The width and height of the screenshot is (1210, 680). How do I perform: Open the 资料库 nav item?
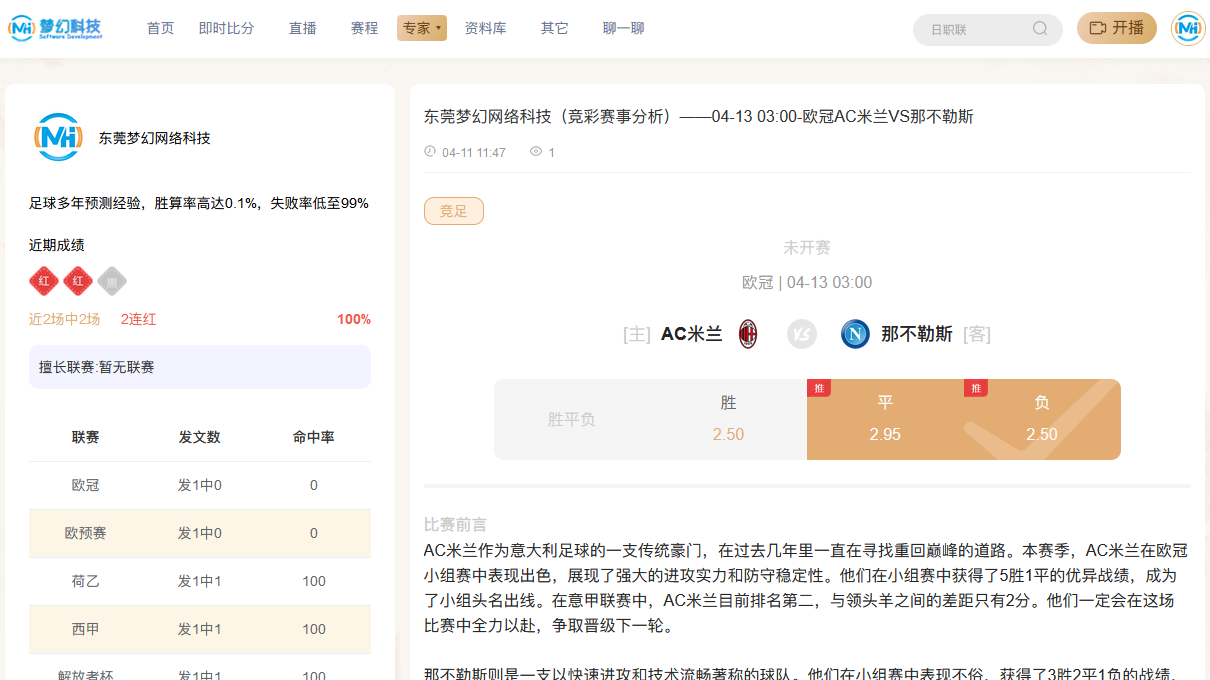coord(485,28)
